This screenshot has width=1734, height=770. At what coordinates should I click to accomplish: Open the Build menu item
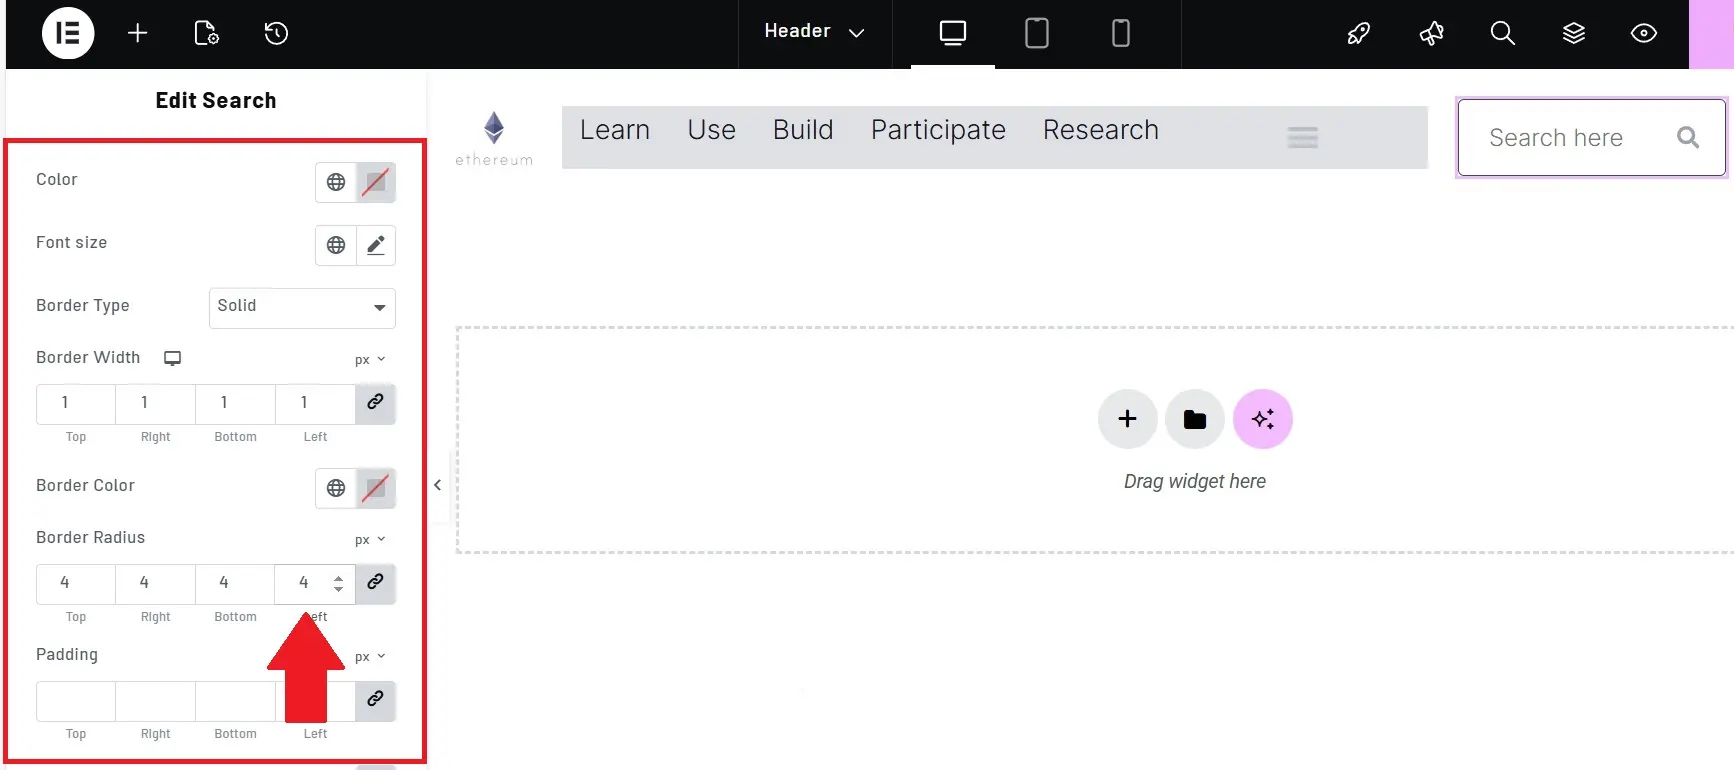(x=803, y=130)
